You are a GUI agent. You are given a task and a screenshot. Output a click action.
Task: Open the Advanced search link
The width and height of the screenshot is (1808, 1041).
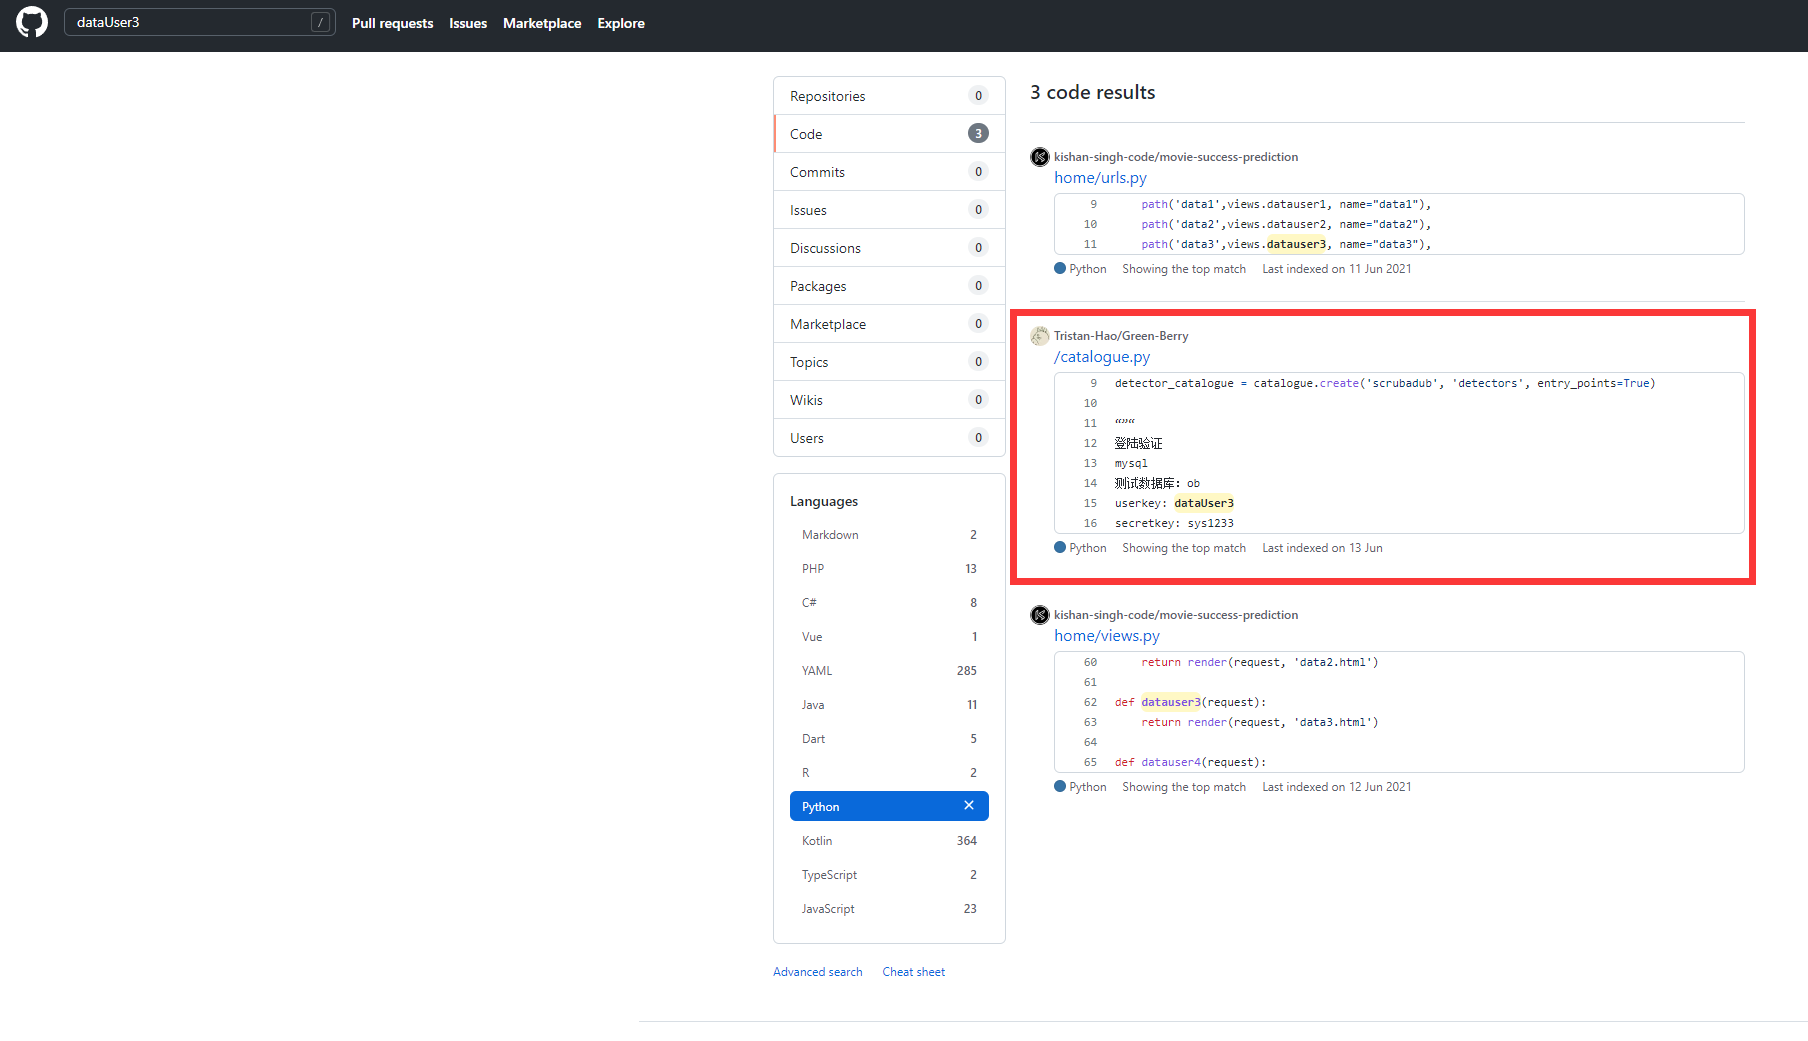(817, 972)
